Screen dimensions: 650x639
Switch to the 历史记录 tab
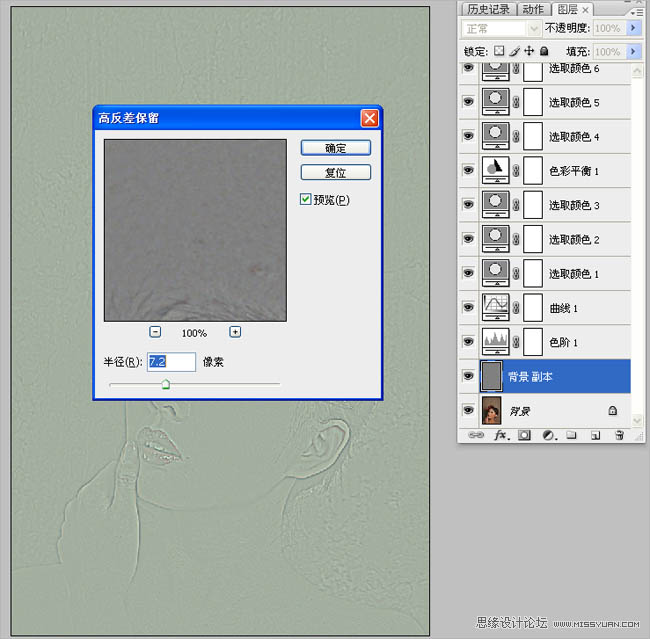(488, 9)
